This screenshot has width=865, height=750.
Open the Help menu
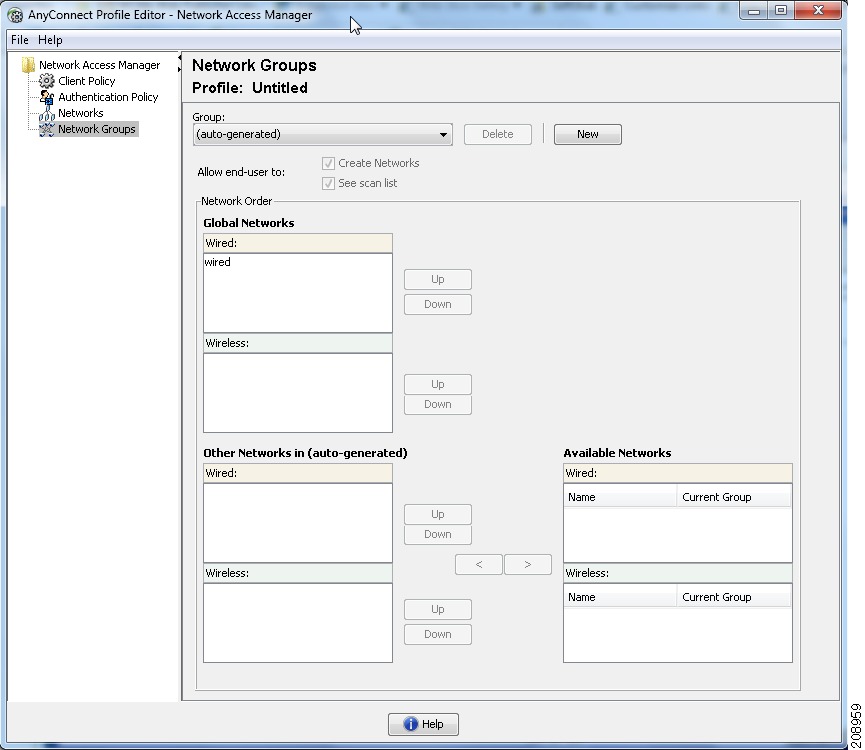click(50, 40)
